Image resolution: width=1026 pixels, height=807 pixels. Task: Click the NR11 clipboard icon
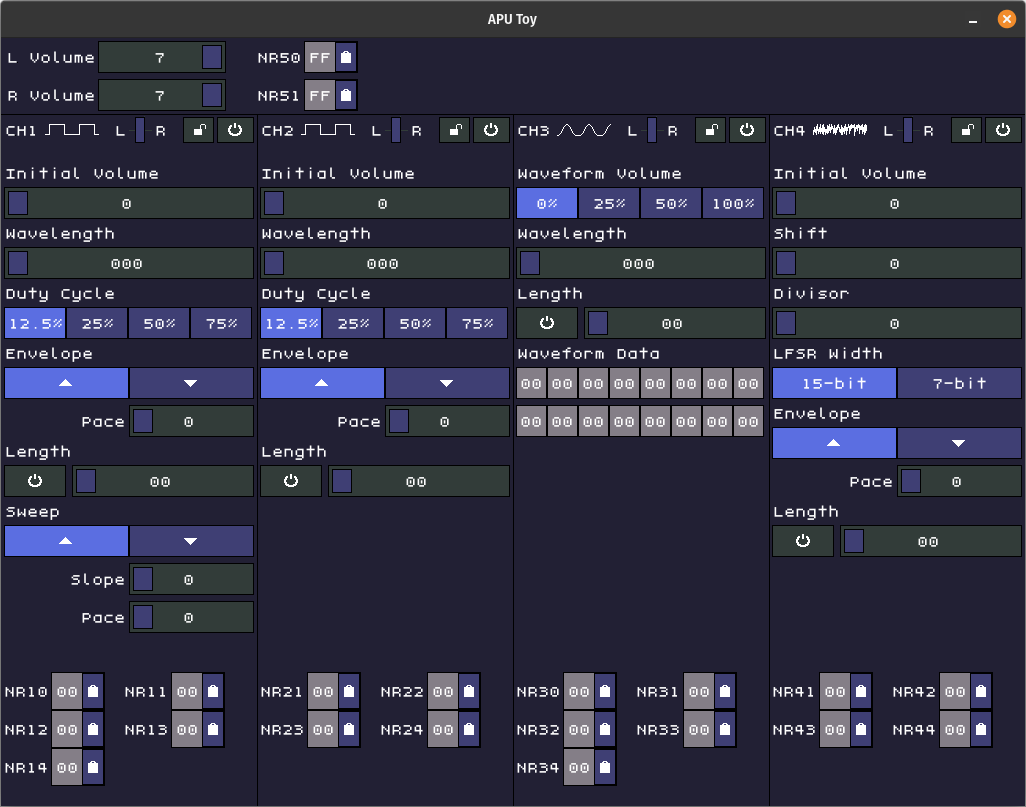pyautogui.click(x=213, y=691)
